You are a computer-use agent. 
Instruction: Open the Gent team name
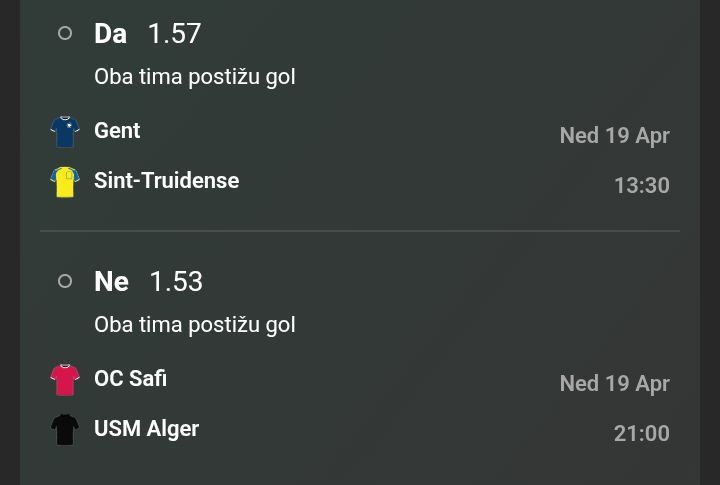click(117, 130)
